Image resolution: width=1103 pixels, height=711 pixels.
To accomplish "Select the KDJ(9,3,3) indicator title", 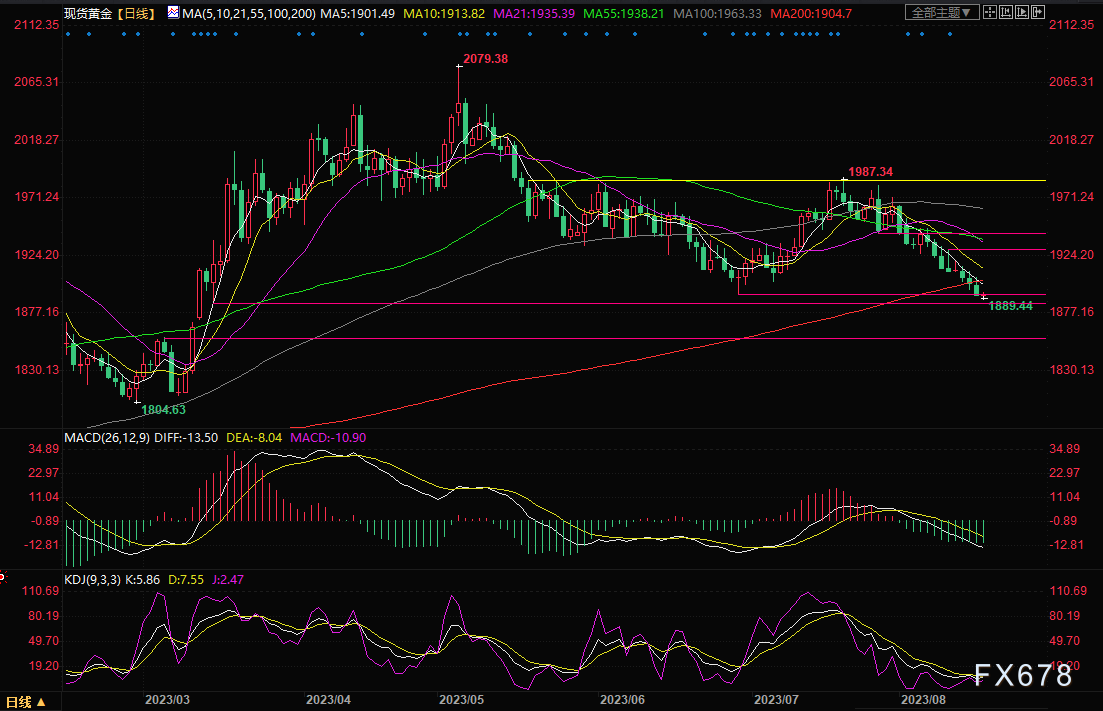I will 93,580.
